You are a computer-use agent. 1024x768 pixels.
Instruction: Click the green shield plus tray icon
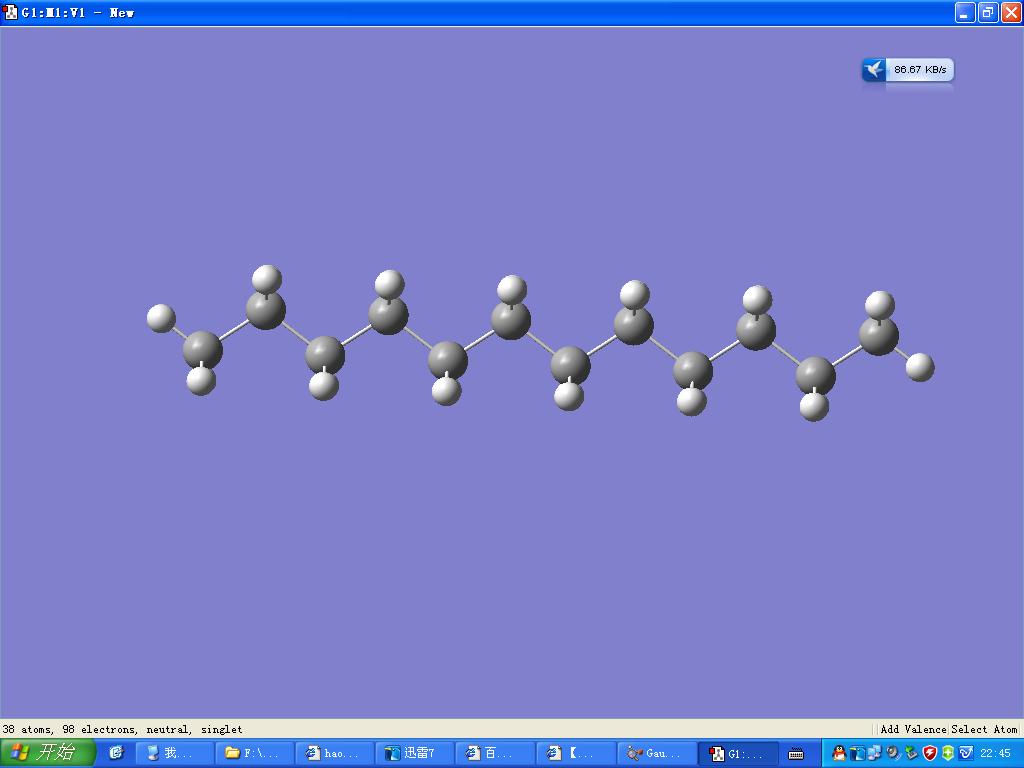948,753
